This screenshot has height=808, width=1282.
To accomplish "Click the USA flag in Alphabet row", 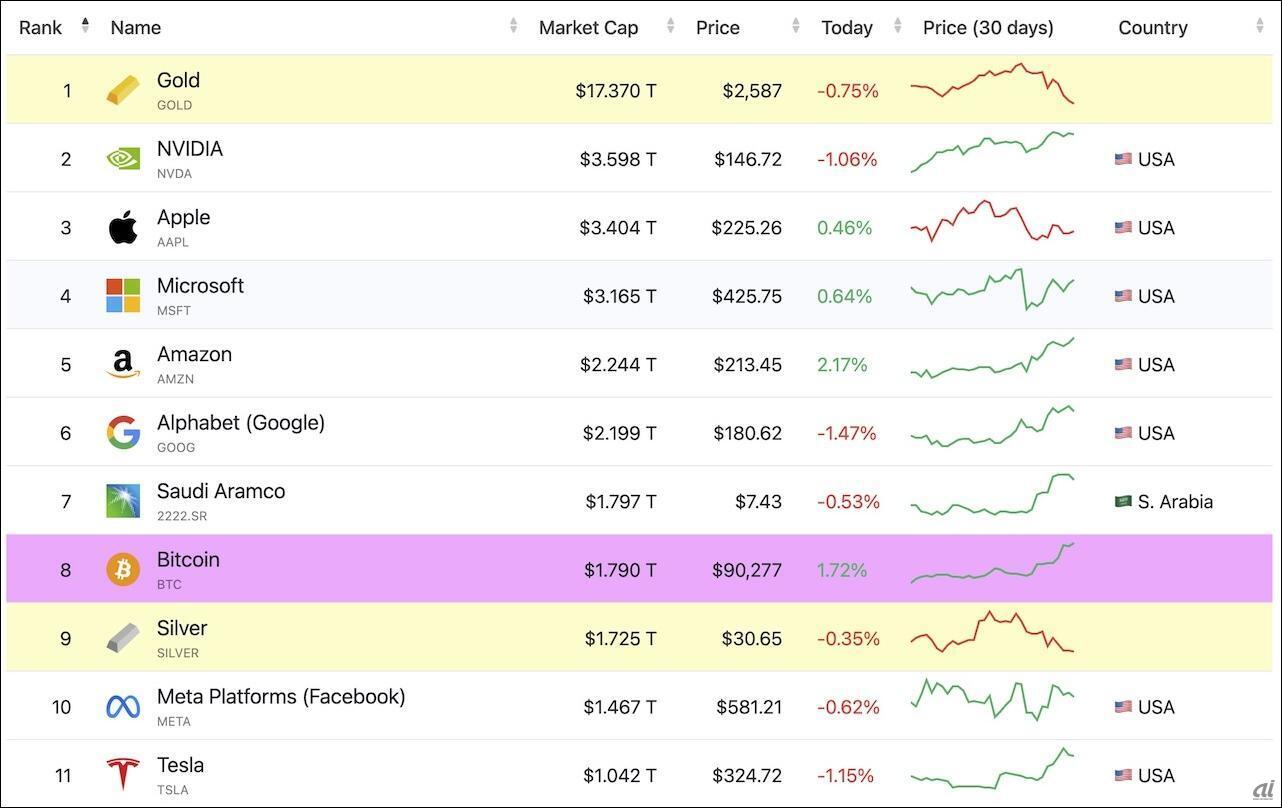I will tap(1123, 433).
